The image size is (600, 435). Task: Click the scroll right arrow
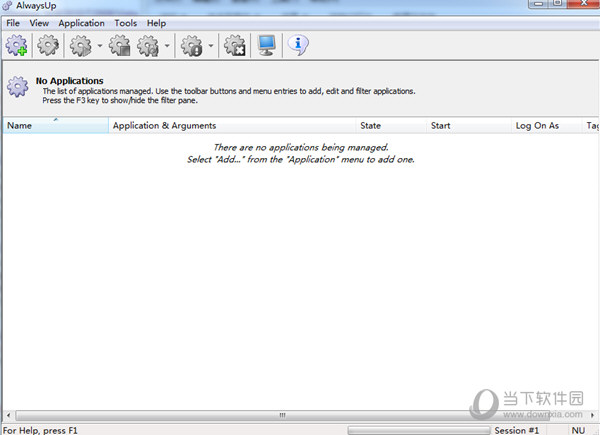[592, 415]
